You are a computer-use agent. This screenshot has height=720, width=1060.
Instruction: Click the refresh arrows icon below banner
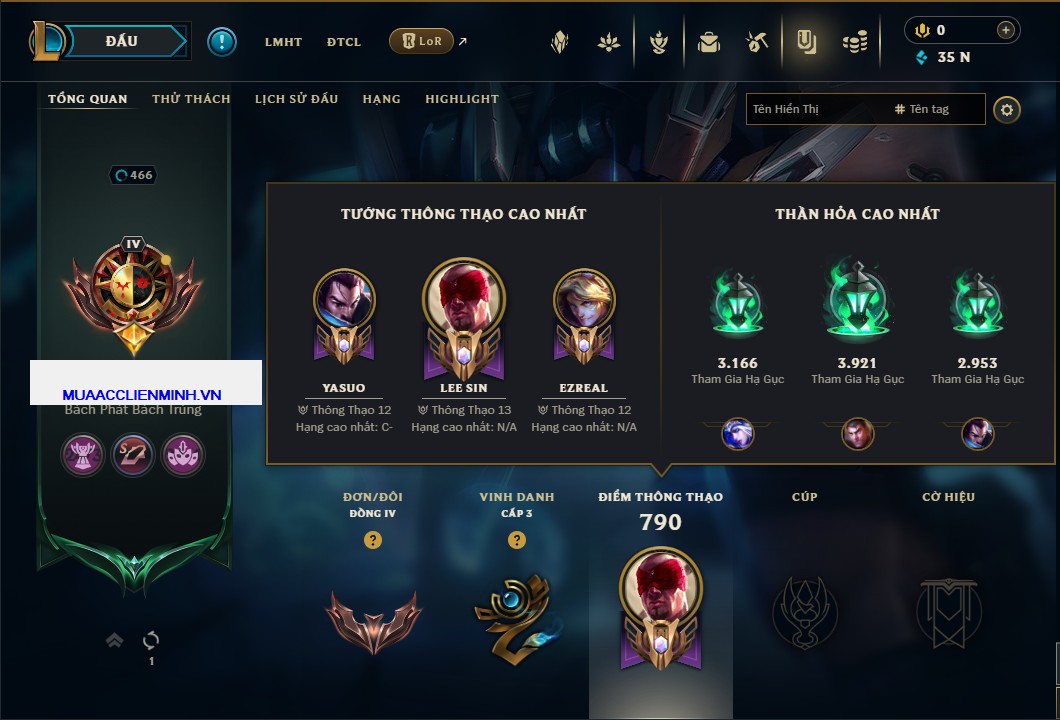coord(151,640)
